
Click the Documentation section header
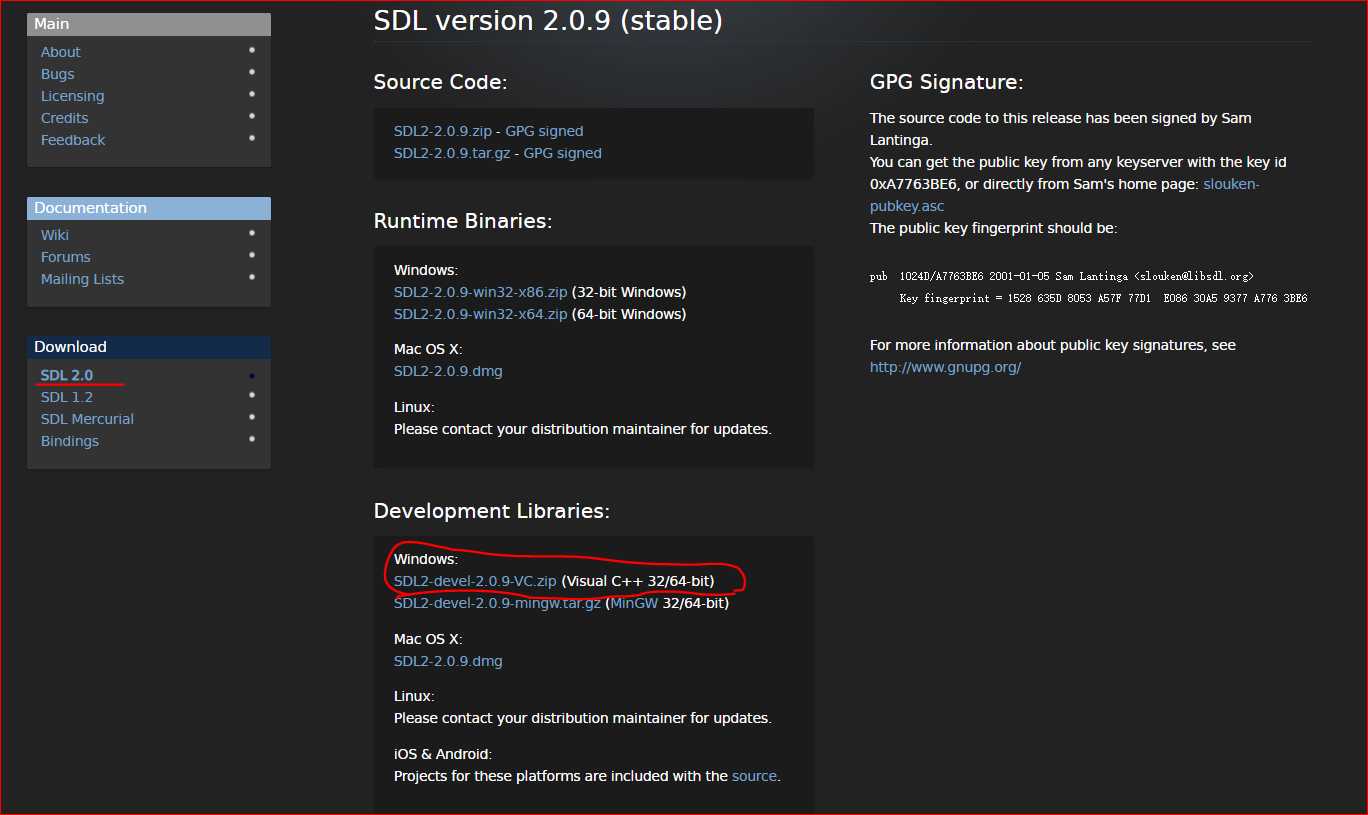[x=149, y=208]
